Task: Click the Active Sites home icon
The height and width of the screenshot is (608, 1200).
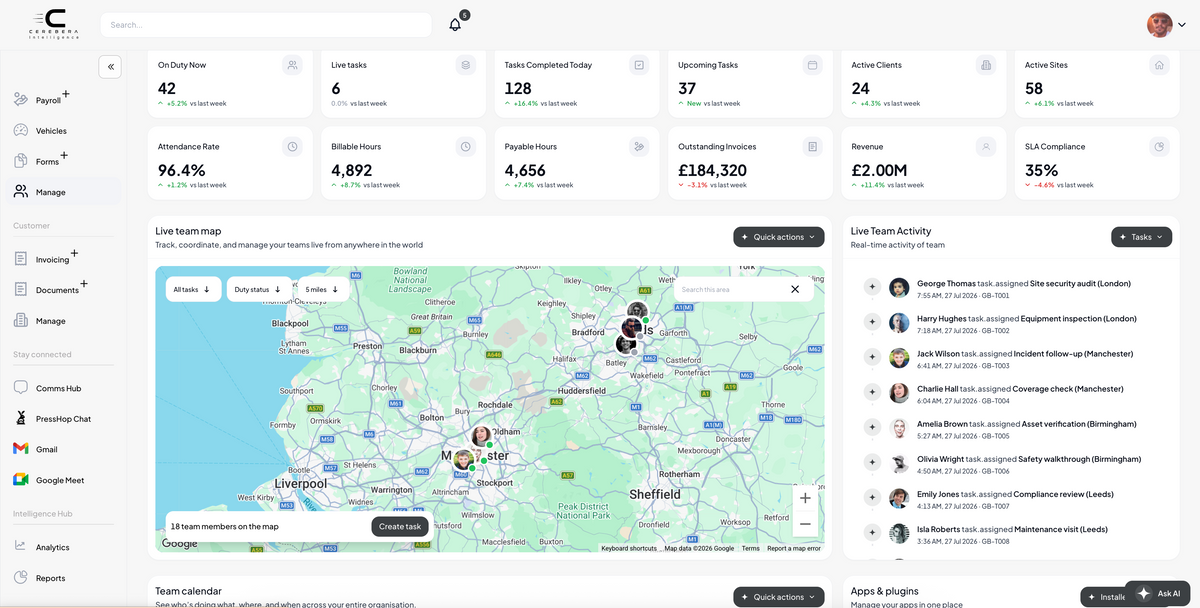Action: click(1159, 65)
